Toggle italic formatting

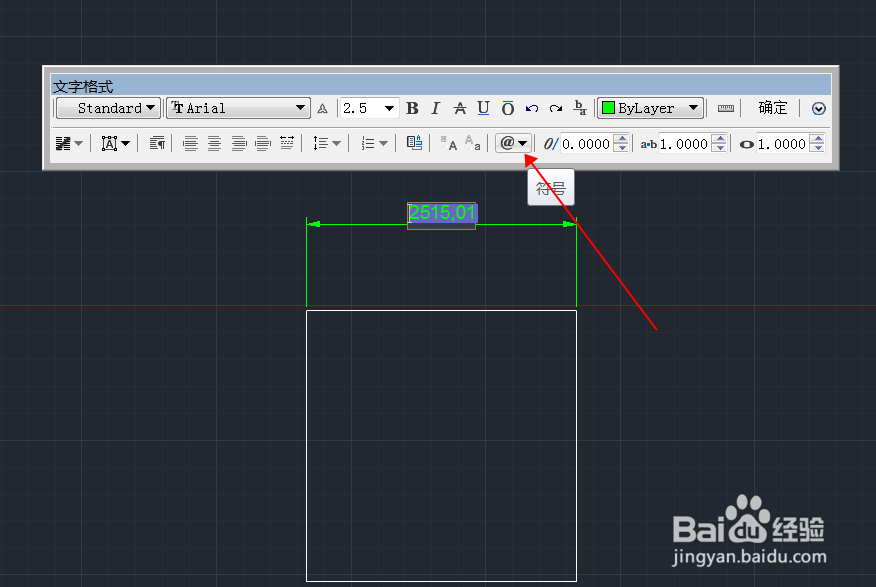[x=436, y=108]
